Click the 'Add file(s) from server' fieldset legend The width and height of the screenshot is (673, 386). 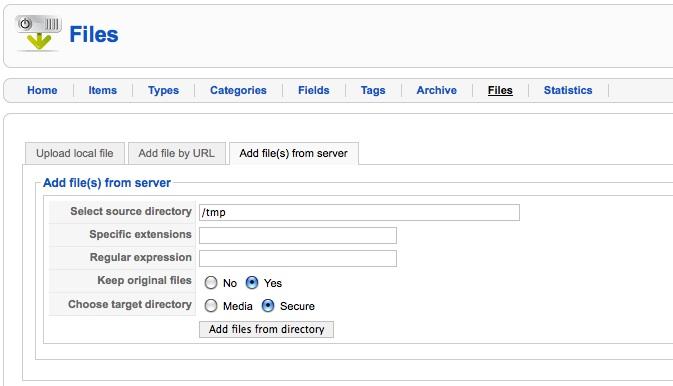pos(107,183)
